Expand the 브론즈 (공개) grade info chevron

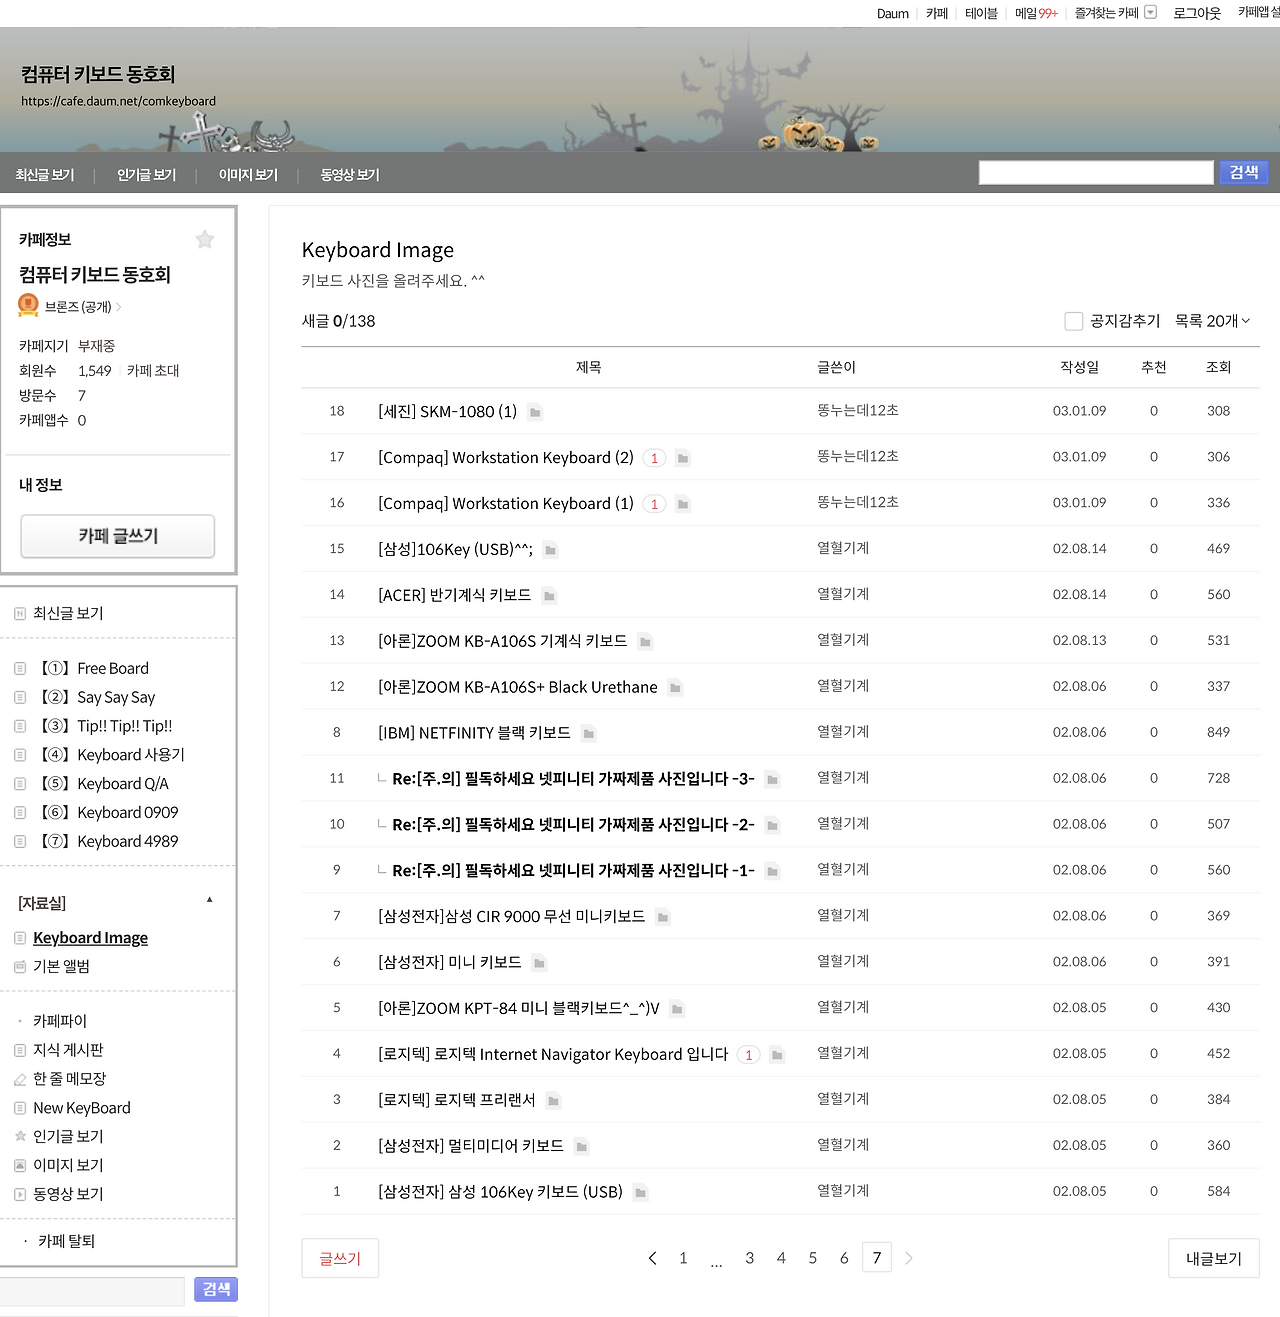119,307
